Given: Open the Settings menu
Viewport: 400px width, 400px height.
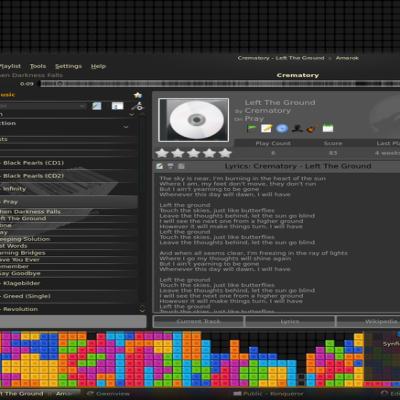Looking at the screenshot, I should 68,66.
